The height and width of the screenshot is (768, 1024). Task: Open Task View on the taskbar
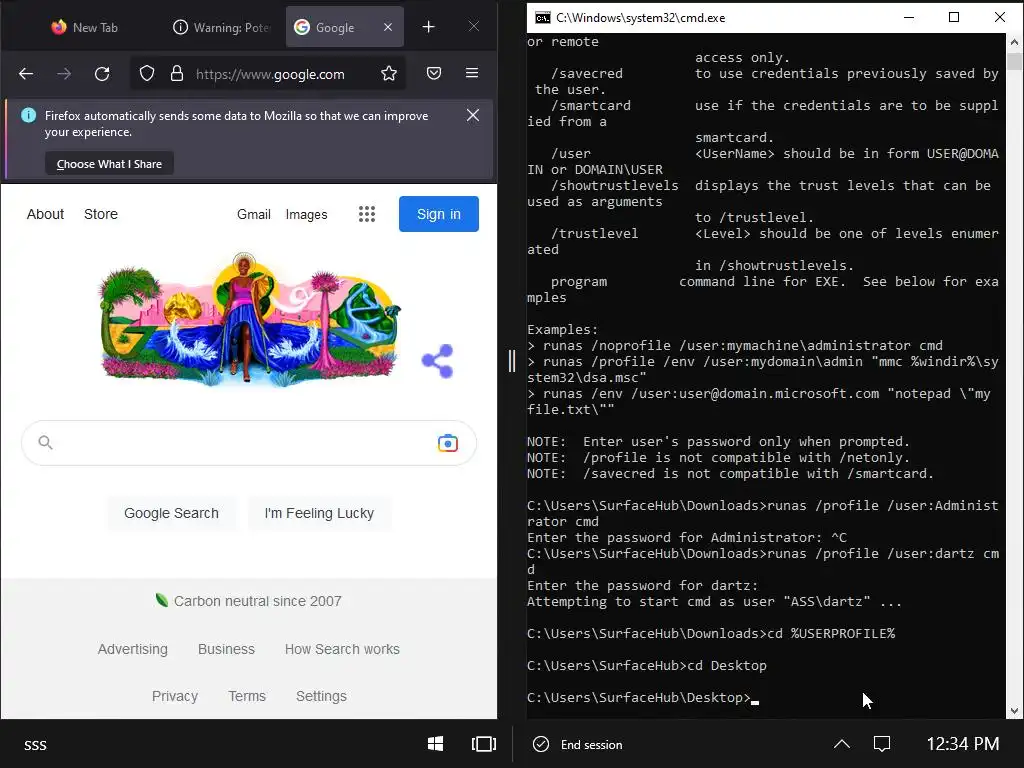(484, 744)
